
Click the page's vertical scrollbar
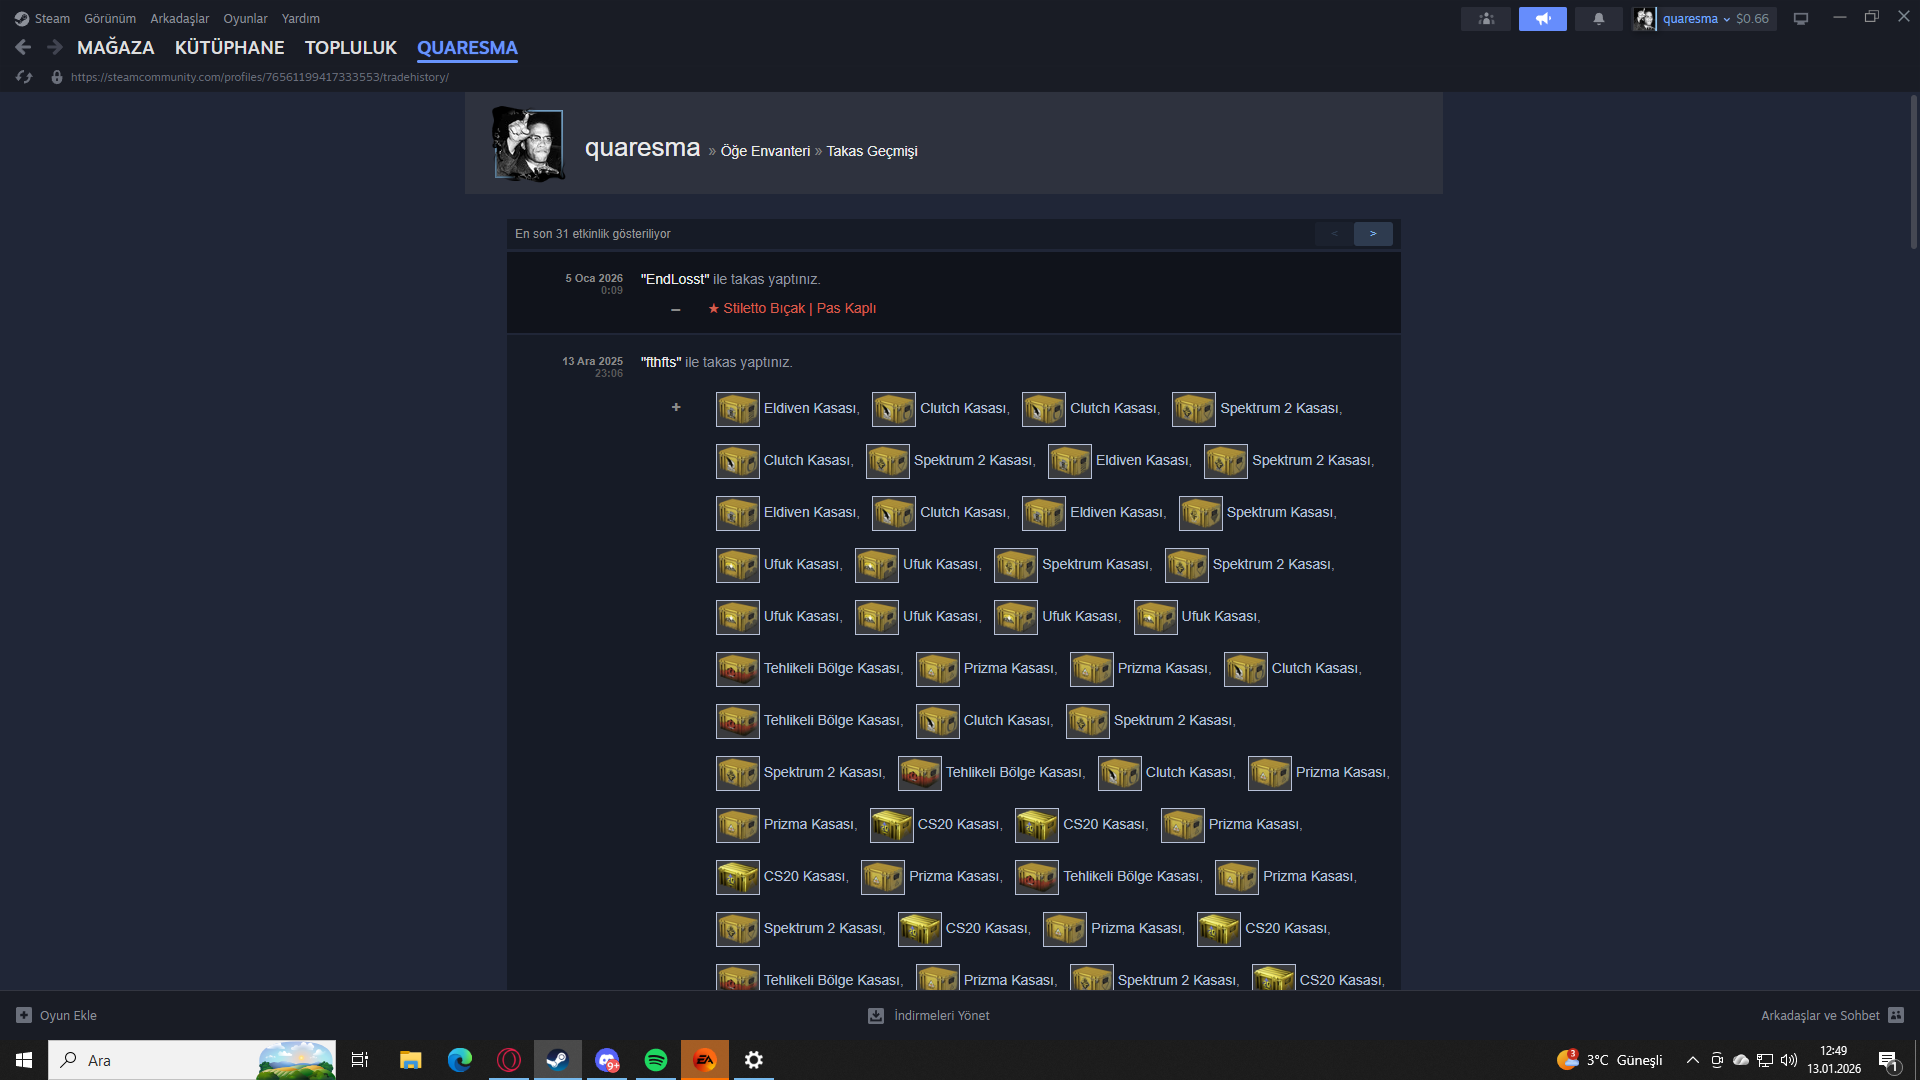(x=1913, y=172)
